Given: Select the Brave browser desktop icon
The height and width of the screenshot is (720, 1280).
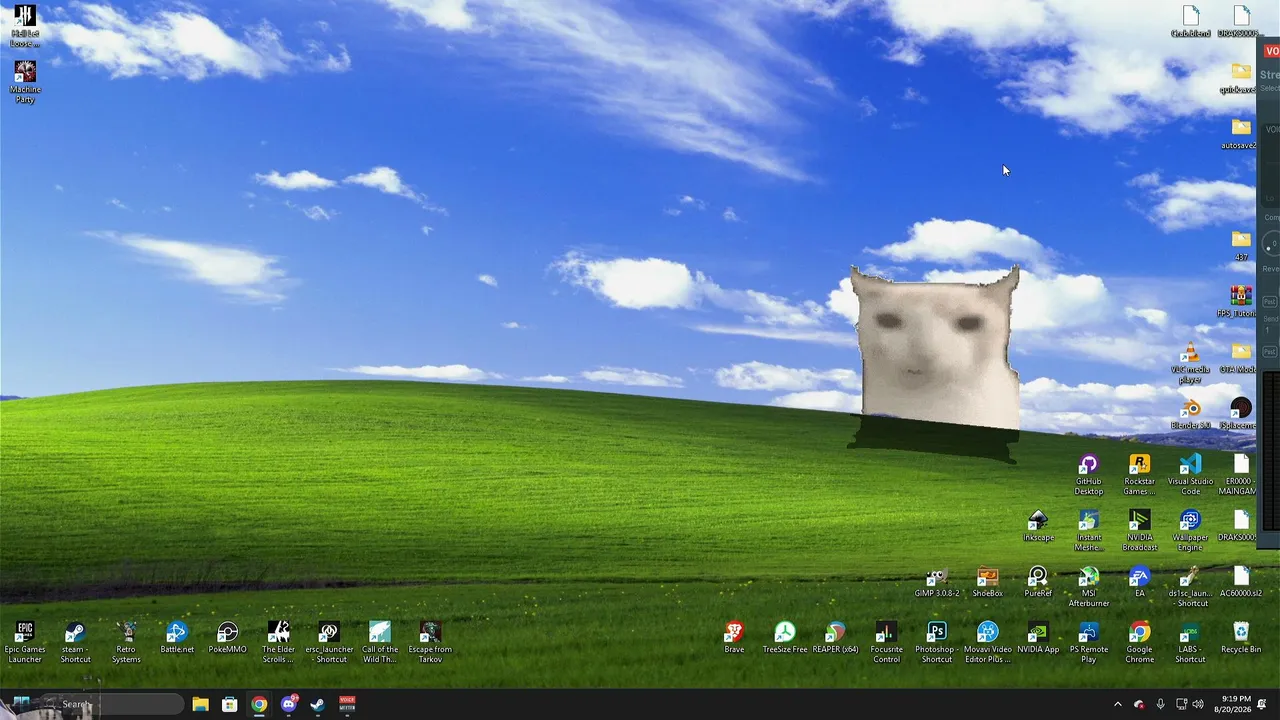Looking at the screenshot, I should click(x=734, y=637).
